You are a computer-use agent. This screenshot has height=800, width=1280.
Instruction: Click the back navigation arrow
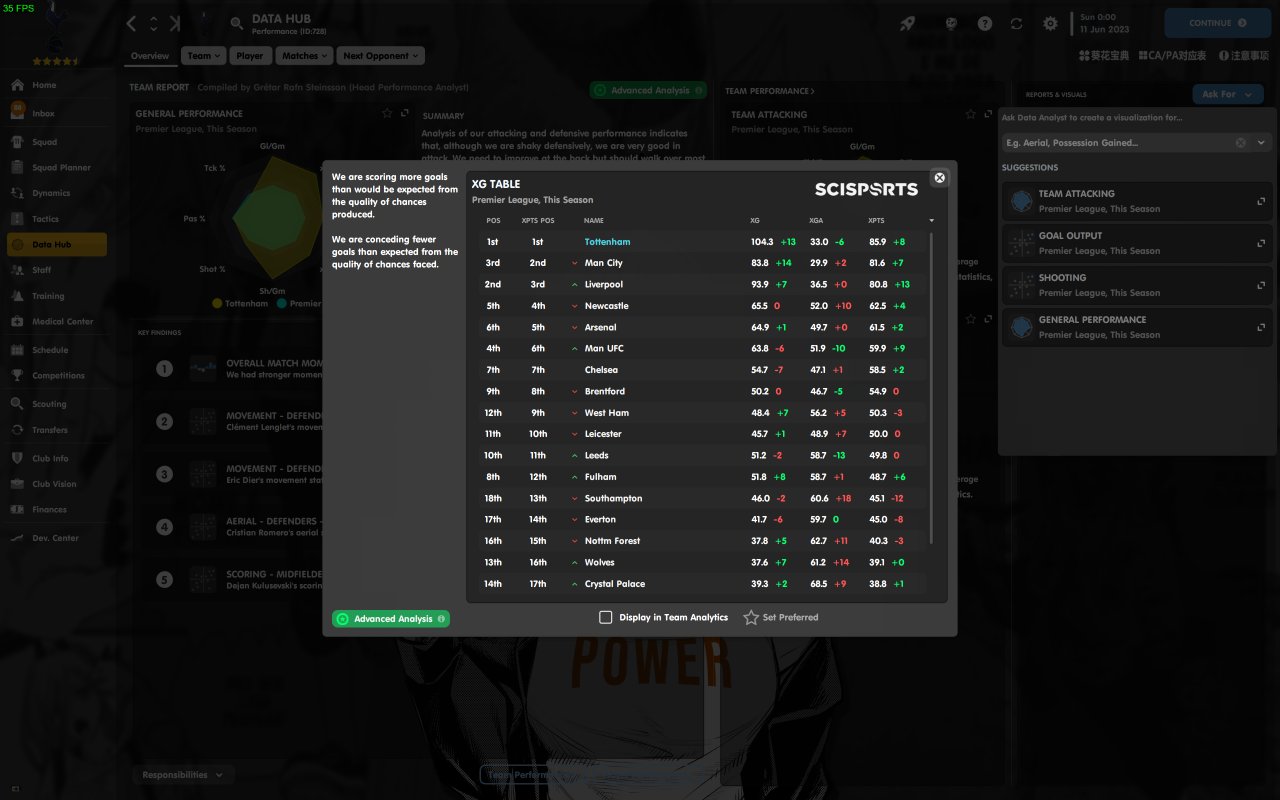tap(132, 23)
